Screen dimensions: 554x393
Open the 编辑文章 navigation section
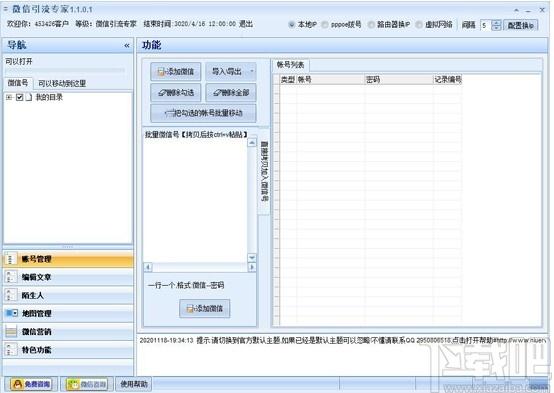pyautogui.click(x=68, y=277)
